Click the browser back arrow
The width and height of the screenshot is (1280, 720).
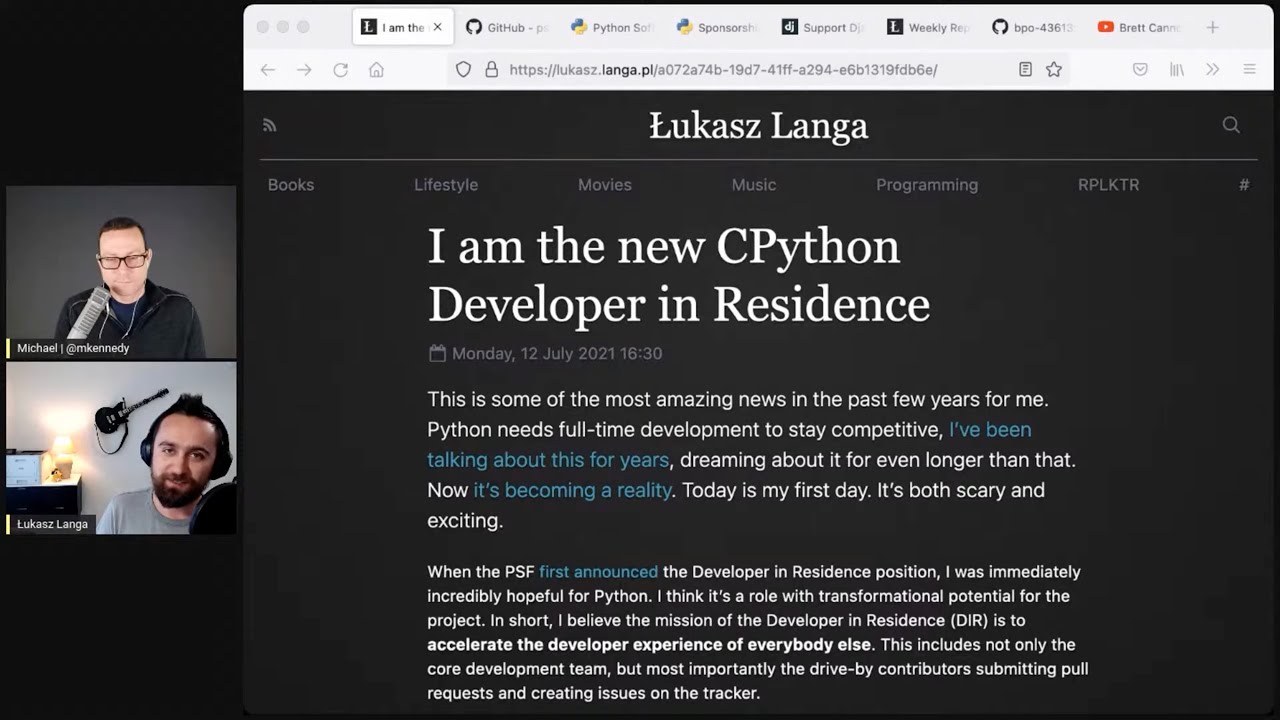pos(268,70)
